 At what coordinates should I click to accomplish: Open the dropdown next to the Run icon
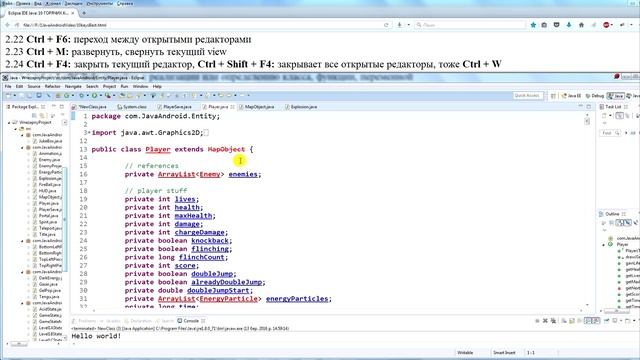(x=100, y=96)
